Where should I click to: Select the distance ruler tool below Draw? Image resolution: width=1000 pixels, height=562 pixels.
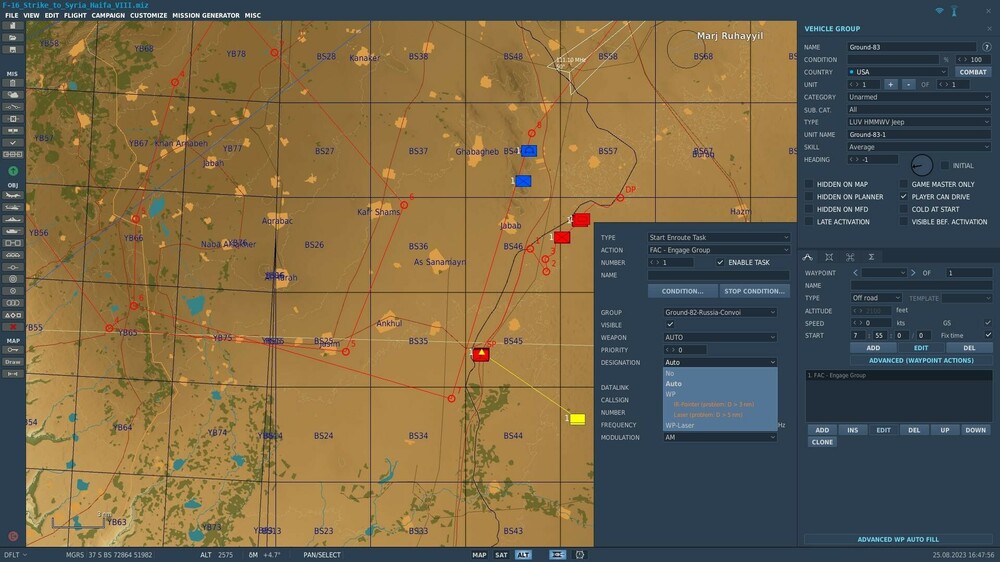(x=12, y=374)
